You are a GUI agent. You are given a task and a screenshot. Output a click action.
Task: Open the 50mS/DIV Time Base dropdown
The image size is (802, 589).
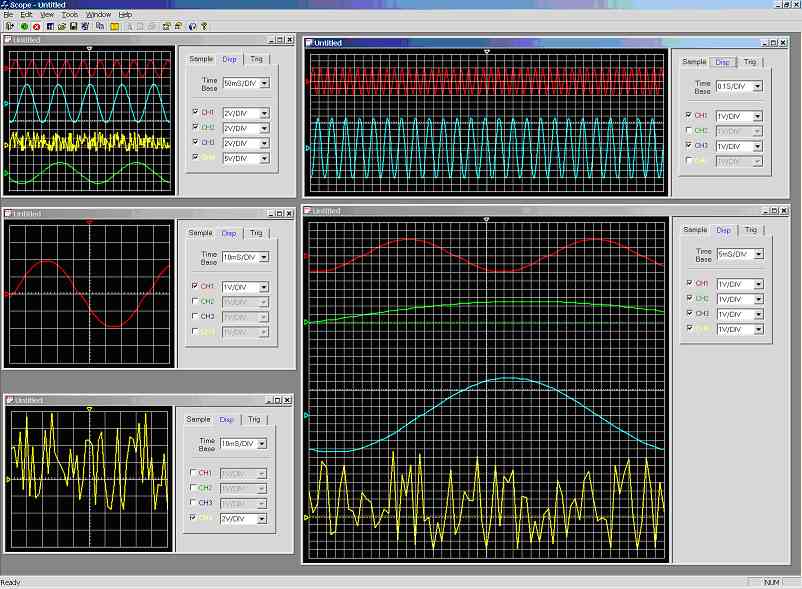[x=264, y=84]
